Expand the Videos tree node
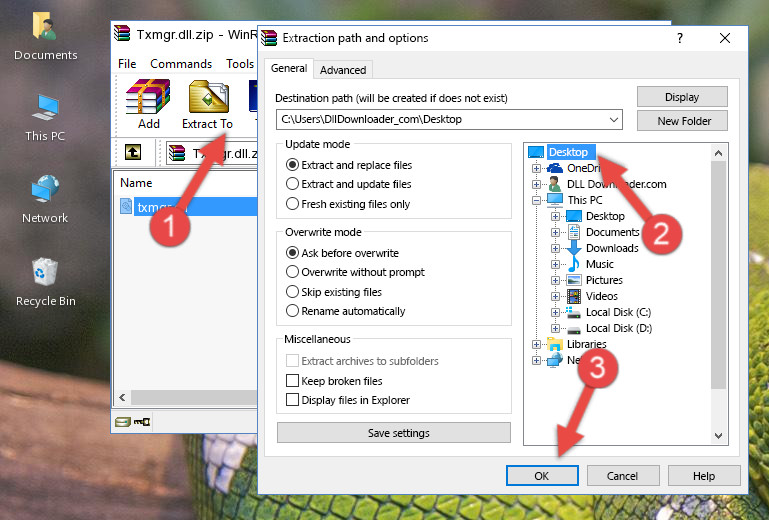 (555, 296)
